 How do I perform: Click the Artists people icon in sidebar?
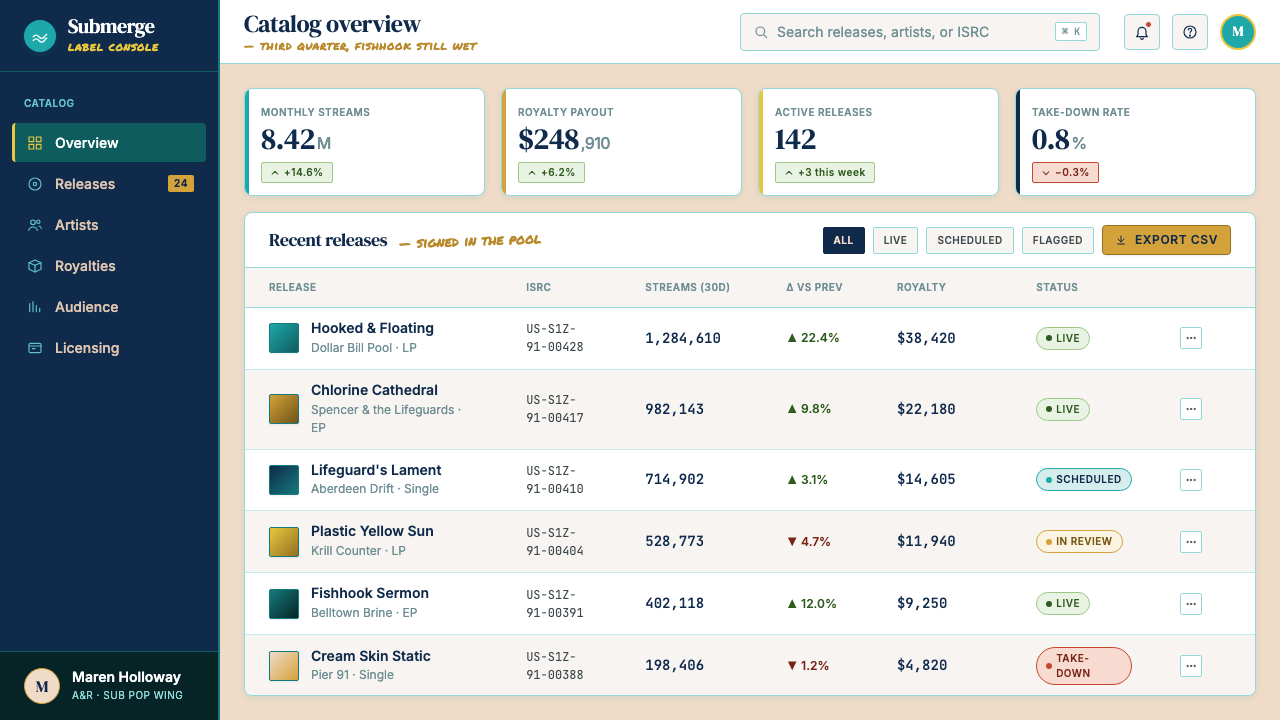click(x=35, y=225)
